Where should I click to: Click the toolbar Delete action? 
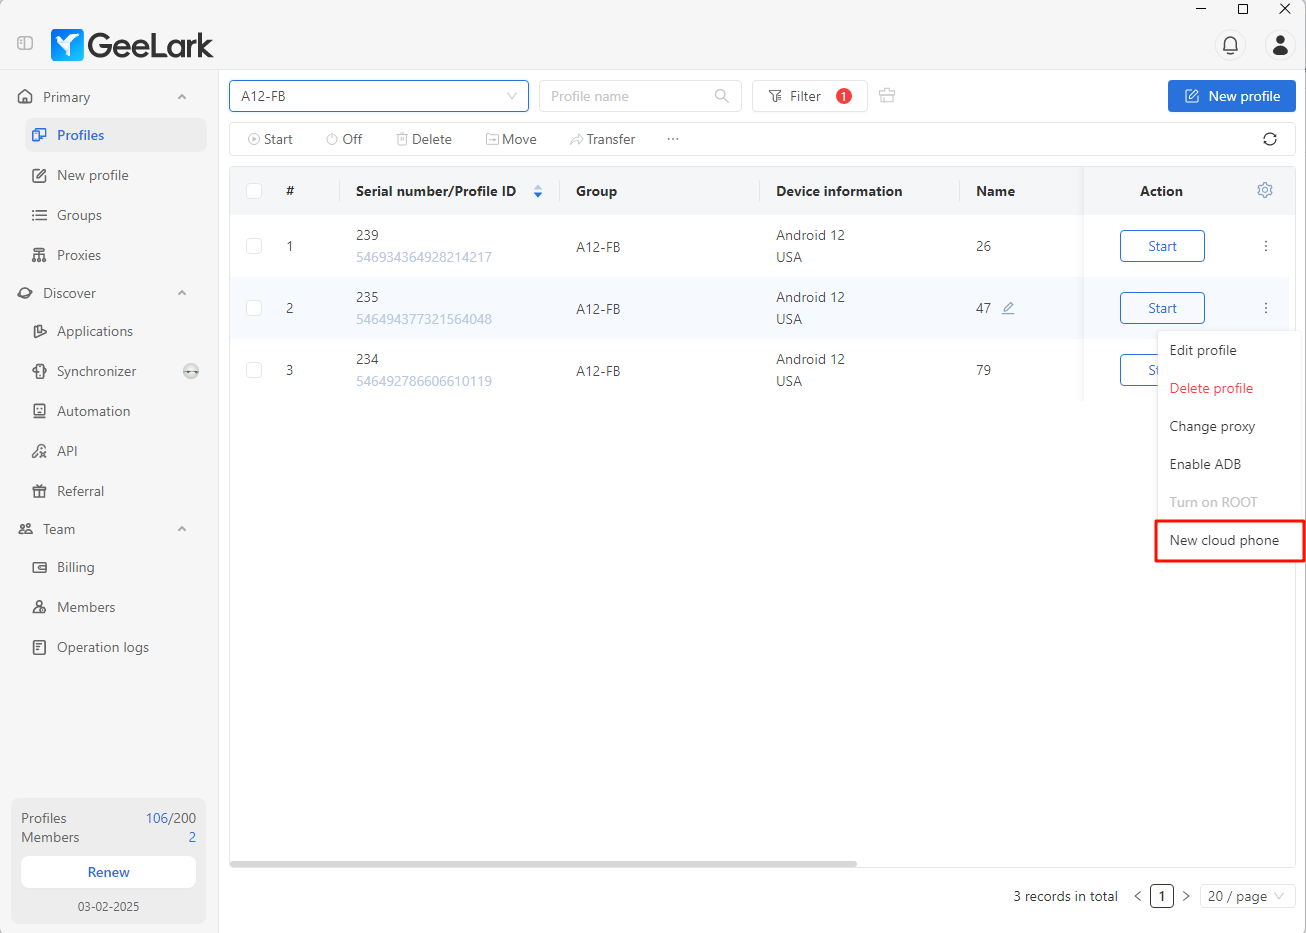(x=424, y=139)
